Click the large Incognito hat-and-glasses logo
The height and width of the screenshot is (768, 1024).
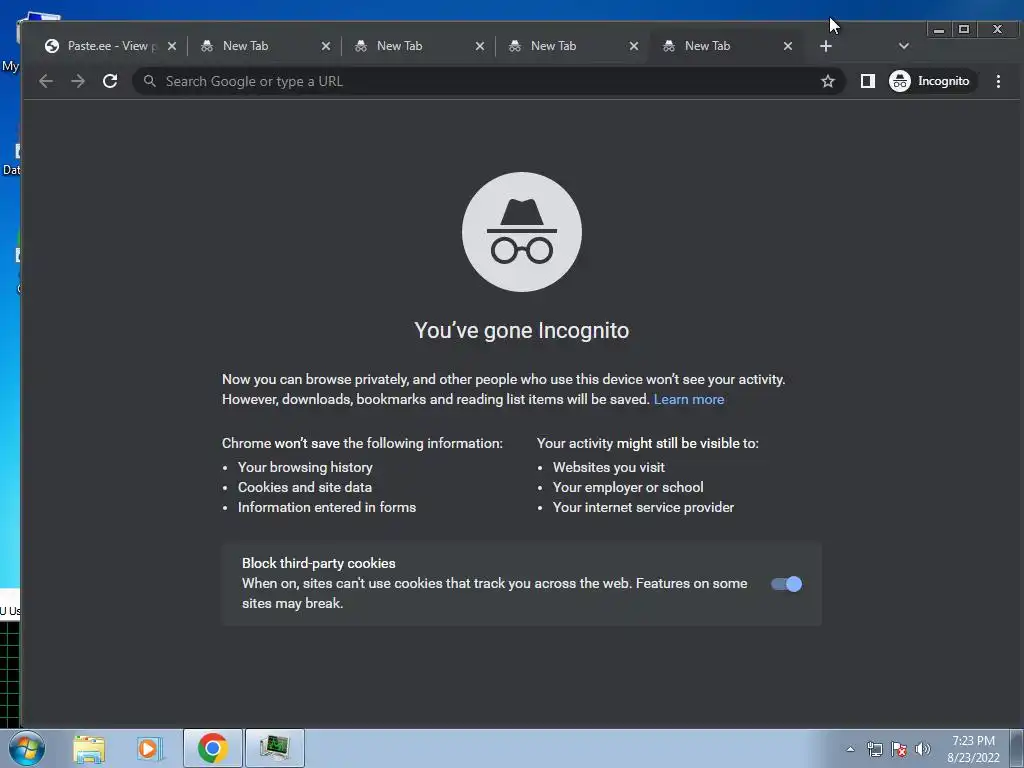coord(522,232)
